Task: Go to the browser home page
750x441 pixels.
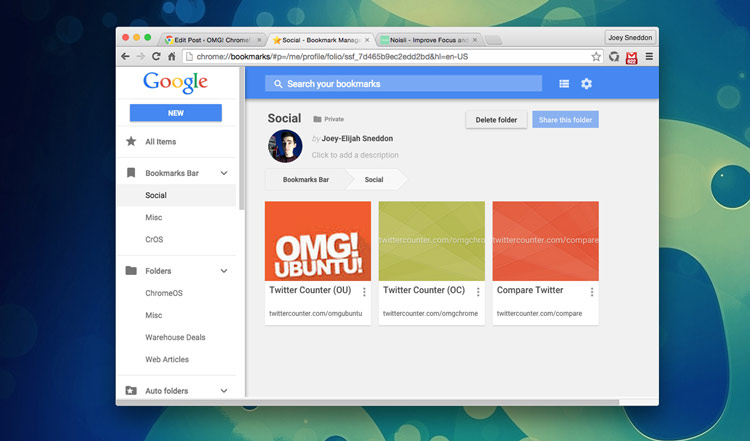Action: [x=171, y=57]
